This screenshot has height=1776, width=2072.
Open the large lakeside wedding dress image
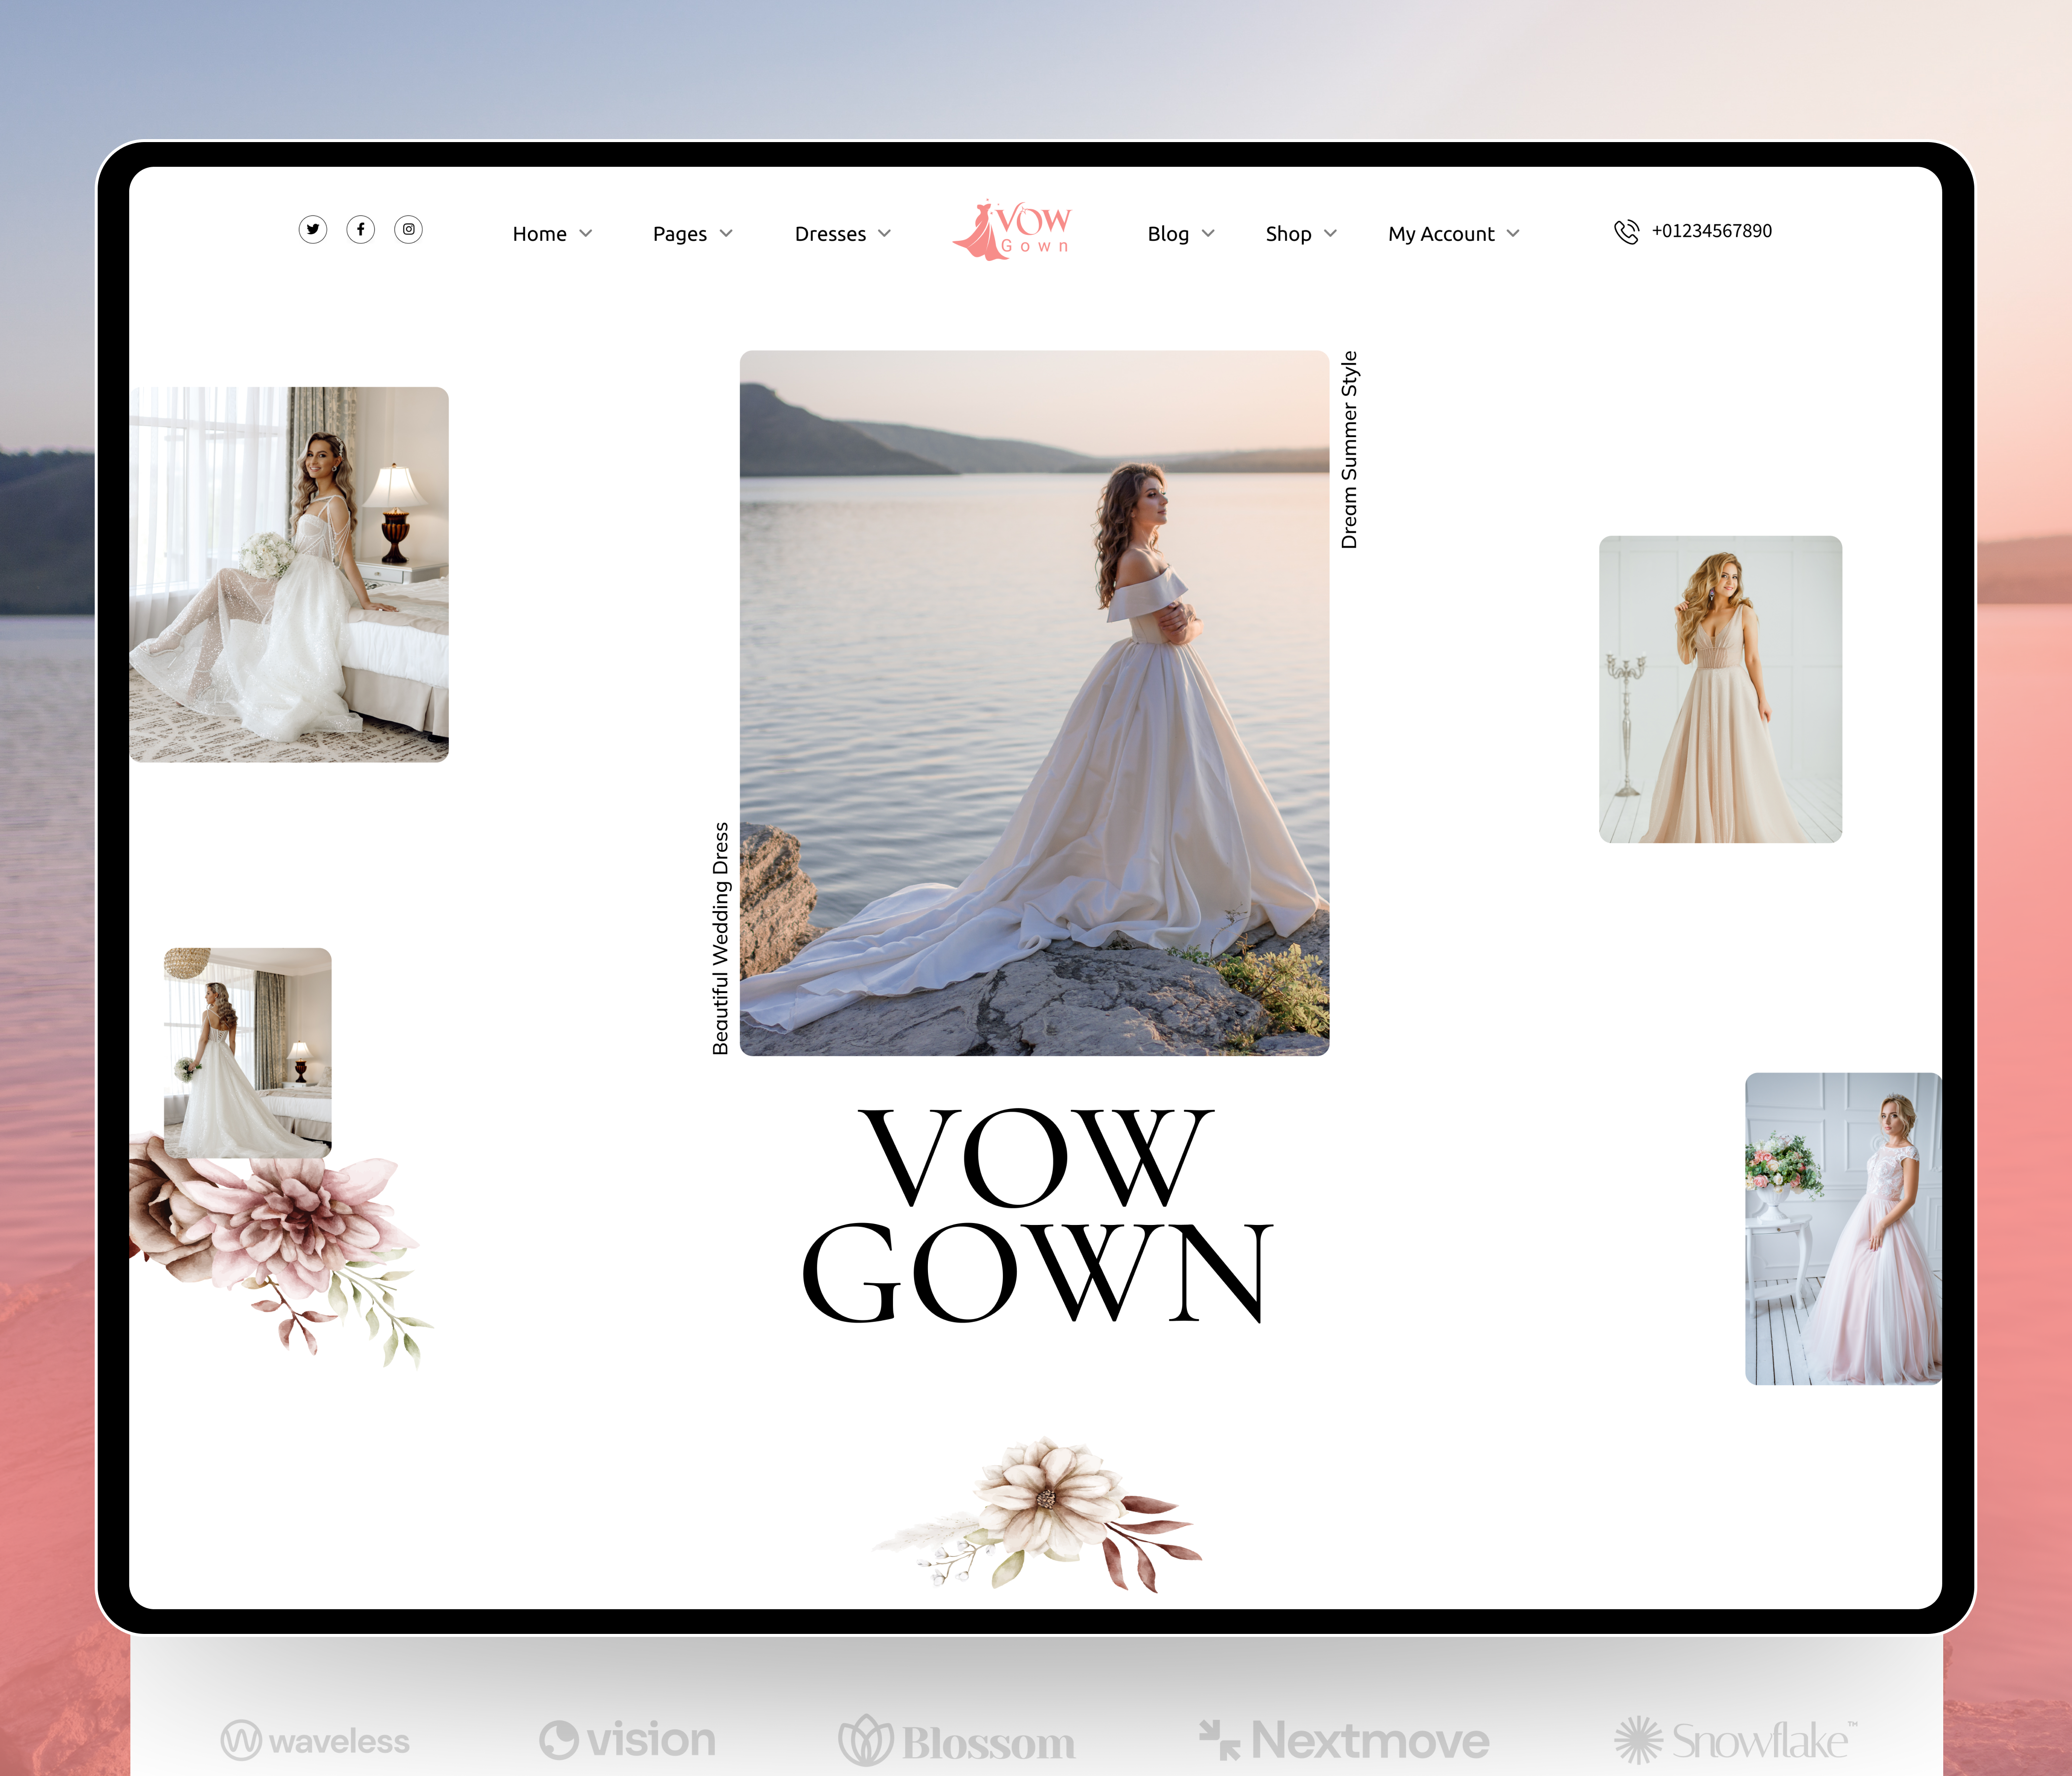point(1035,700)
